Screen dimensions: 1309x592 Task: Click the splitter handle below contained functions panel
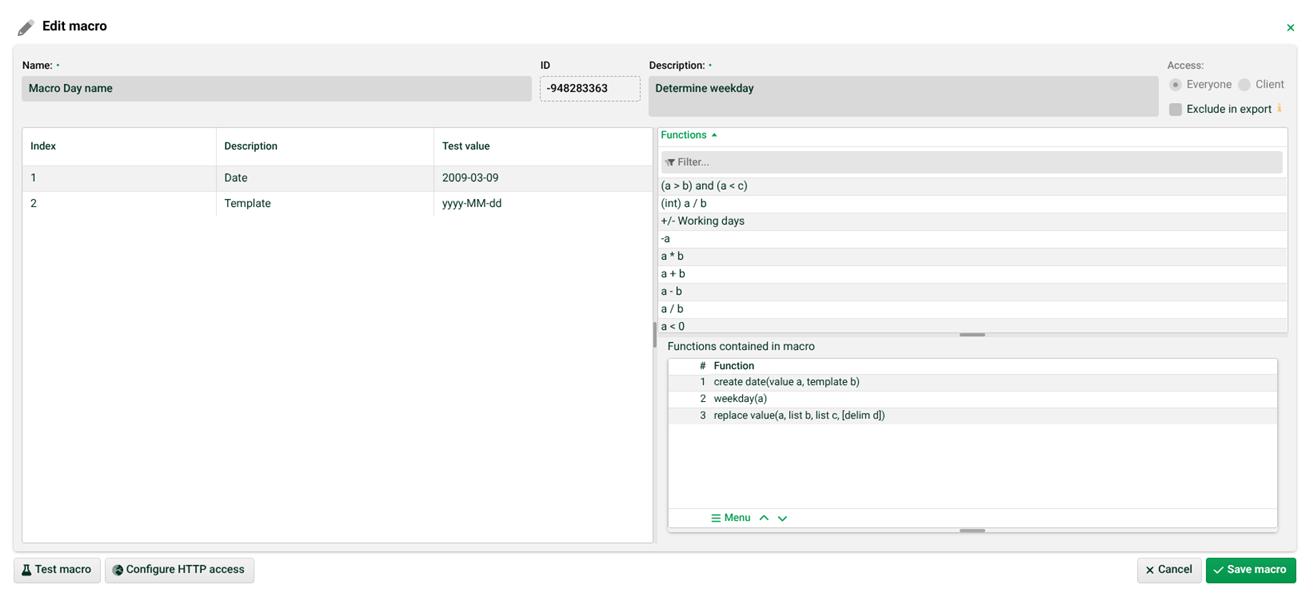[972, 531]
